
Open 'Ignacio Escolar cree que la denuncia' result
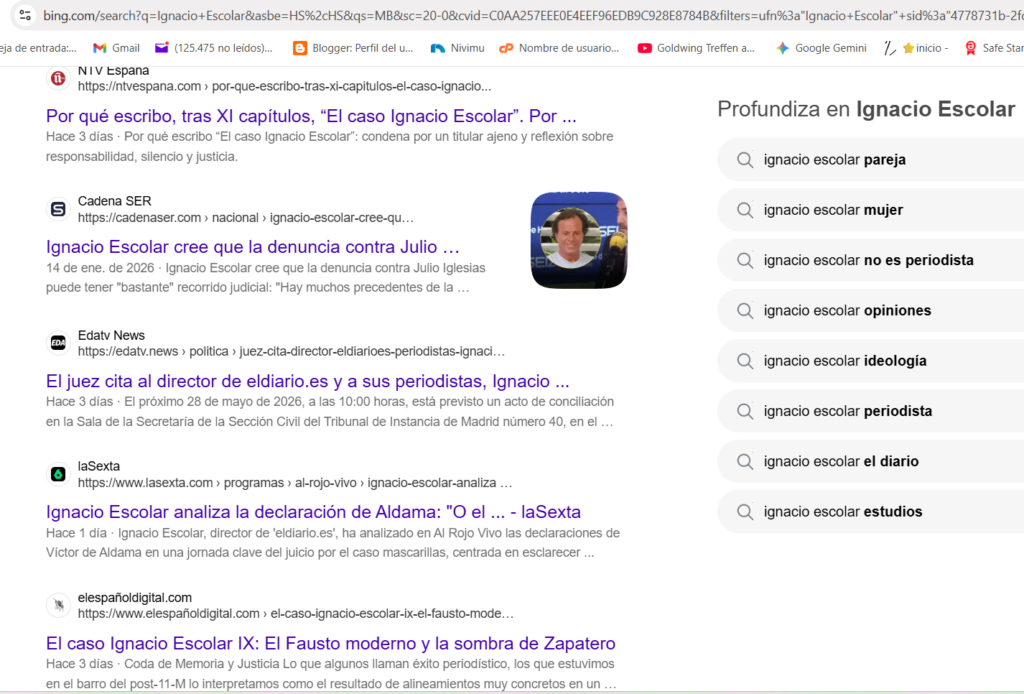point(253,247)
